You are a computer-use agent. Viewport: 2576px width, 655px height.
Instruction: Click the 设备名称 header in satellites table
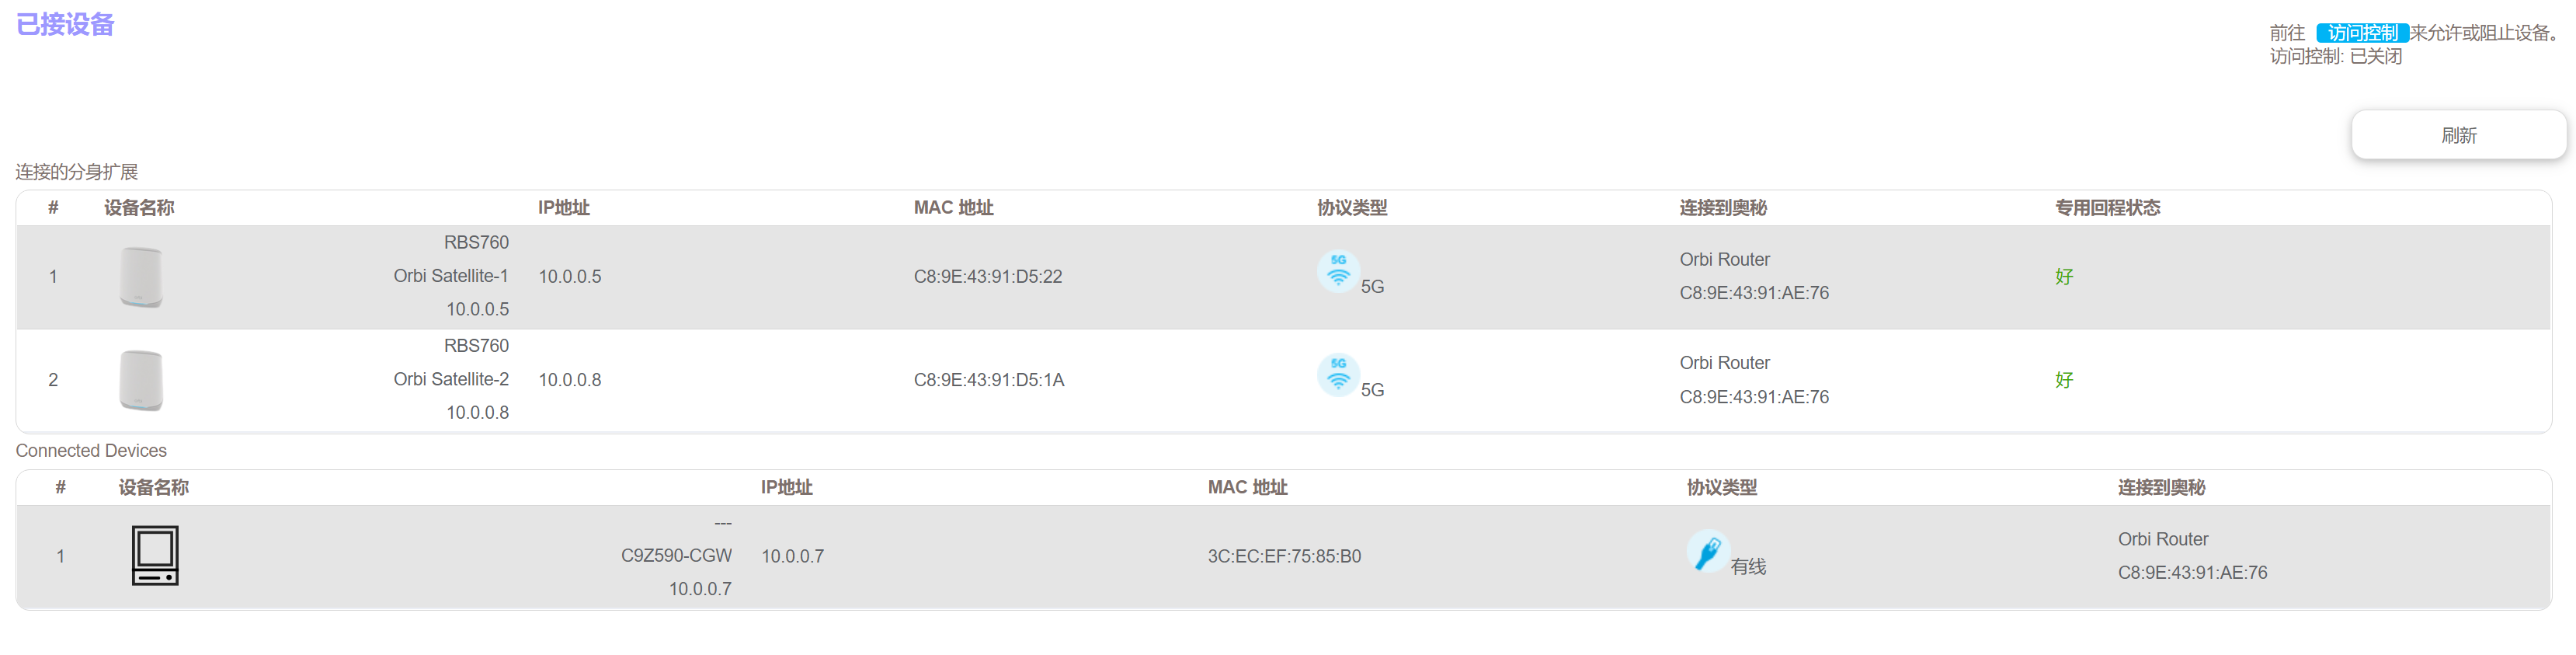[139, 208]
